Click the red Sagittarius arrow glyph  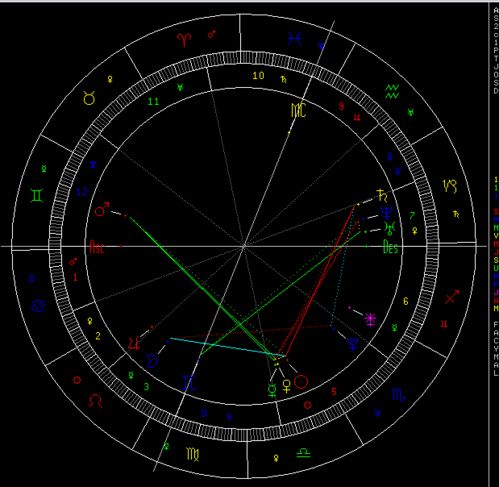pyautogui.click(x=452, y=297)
